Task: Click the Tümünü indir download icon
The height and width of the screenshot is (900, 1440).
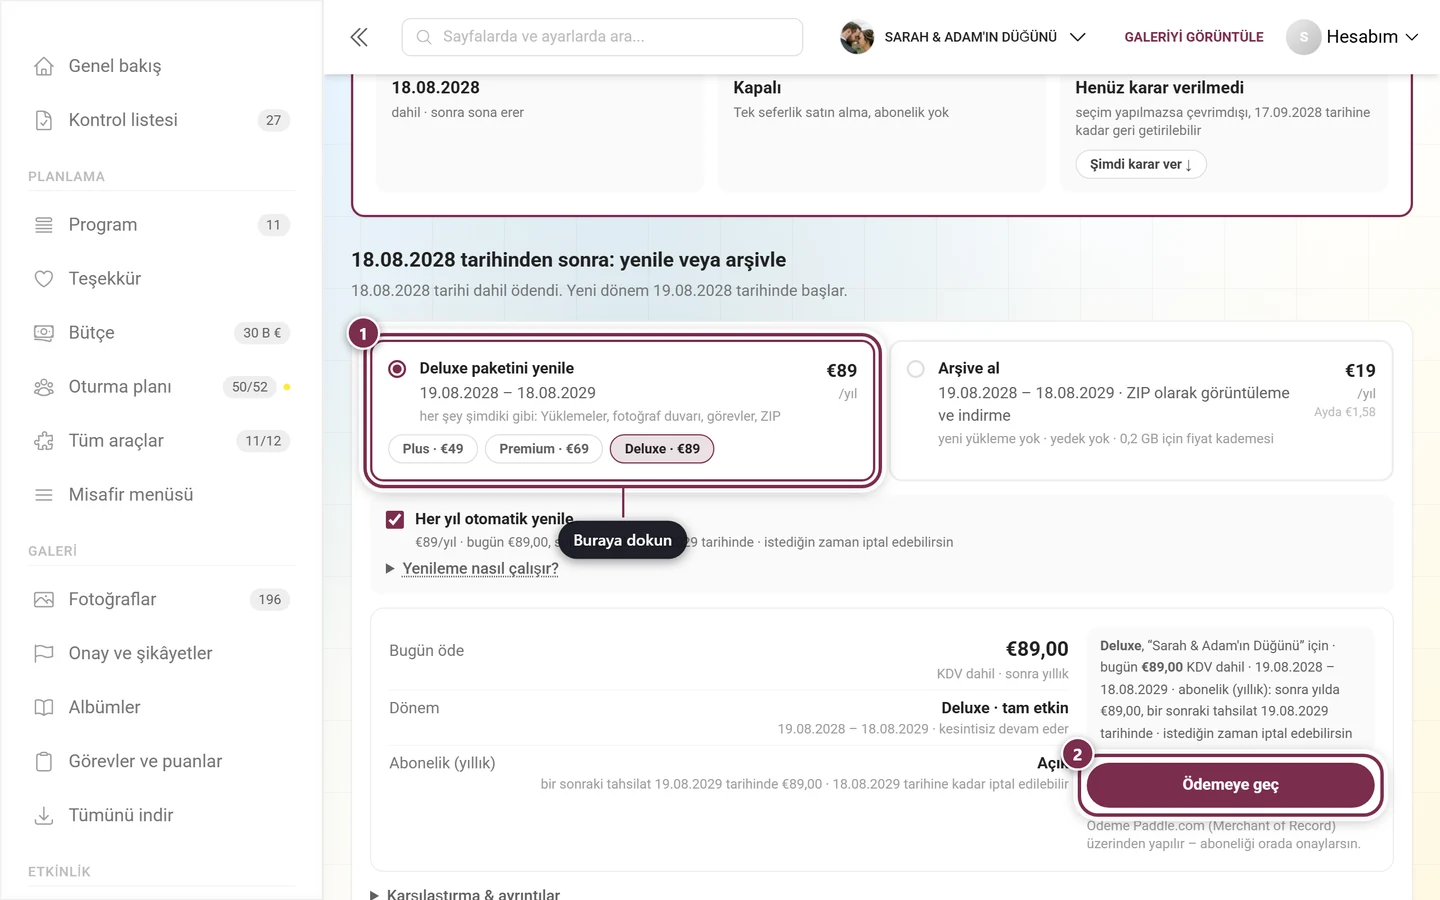Action: click(x=44, y=816)
